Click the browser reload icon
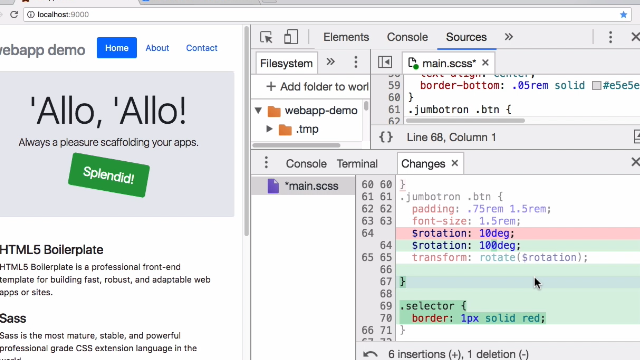 14,14
